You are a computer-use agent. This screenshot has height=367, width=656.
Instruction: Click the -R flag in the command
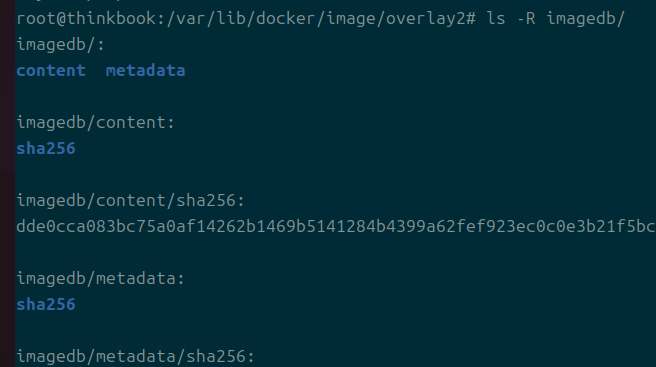[526, 19]
